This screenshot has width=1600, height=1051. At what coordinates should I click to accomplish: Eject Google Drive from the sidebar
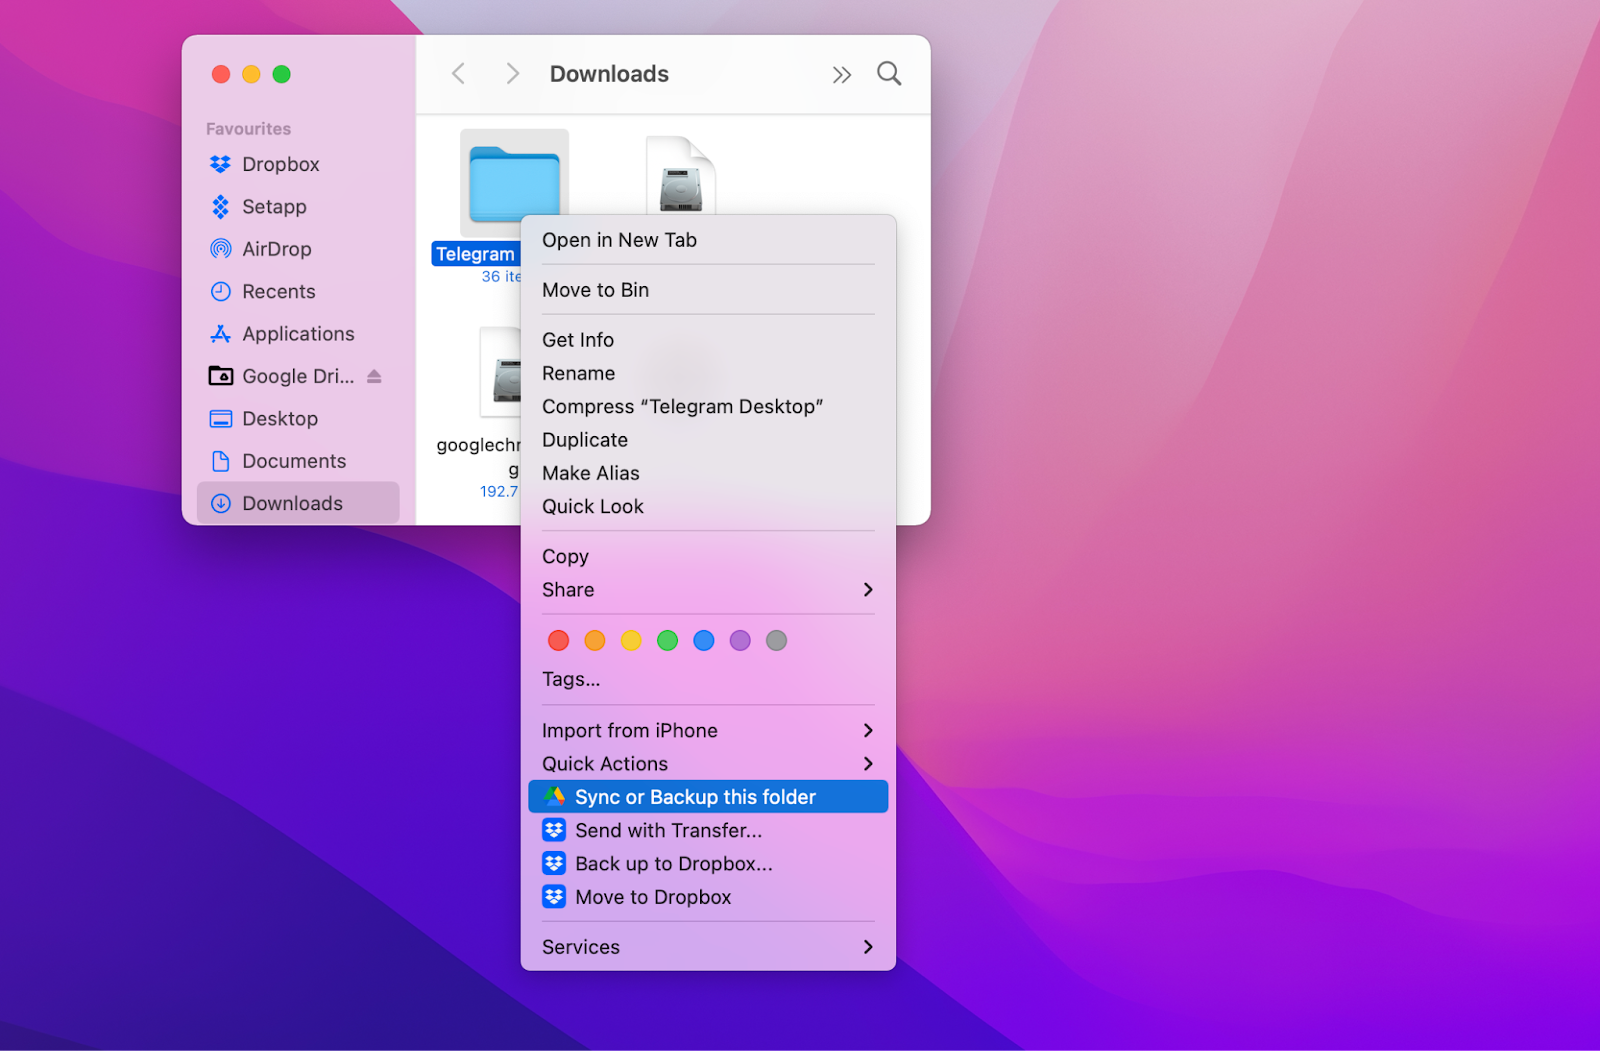pos(375,376)
